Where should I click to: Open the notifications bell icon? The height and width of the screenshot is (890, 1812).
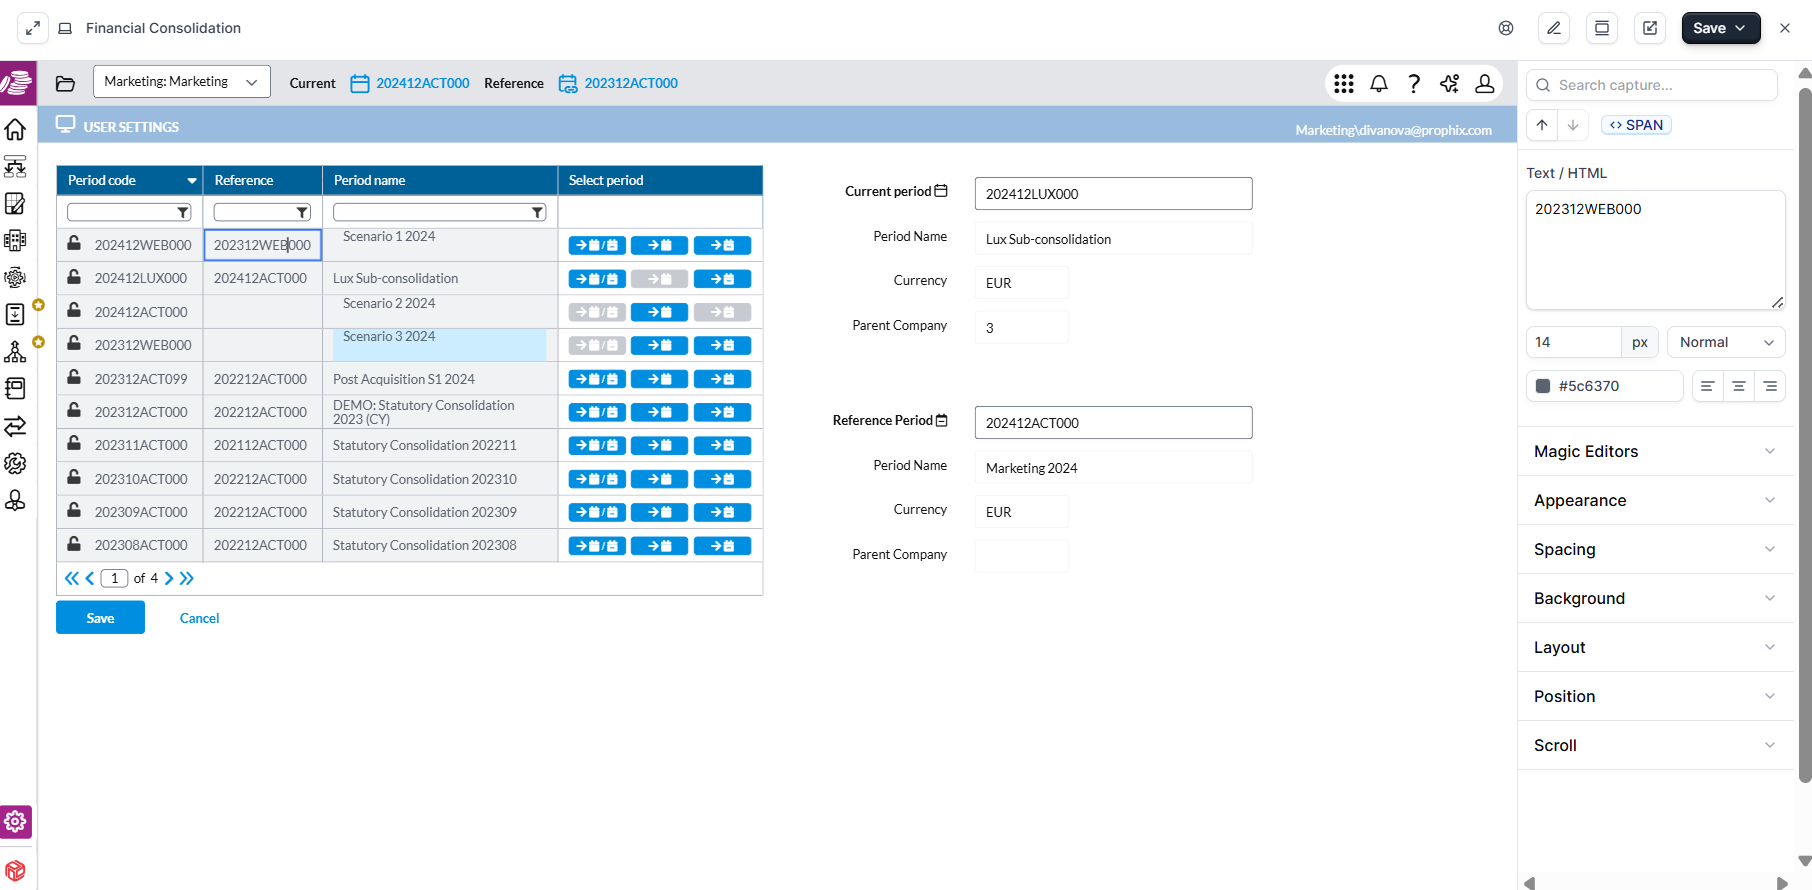tap(1379, 84)
